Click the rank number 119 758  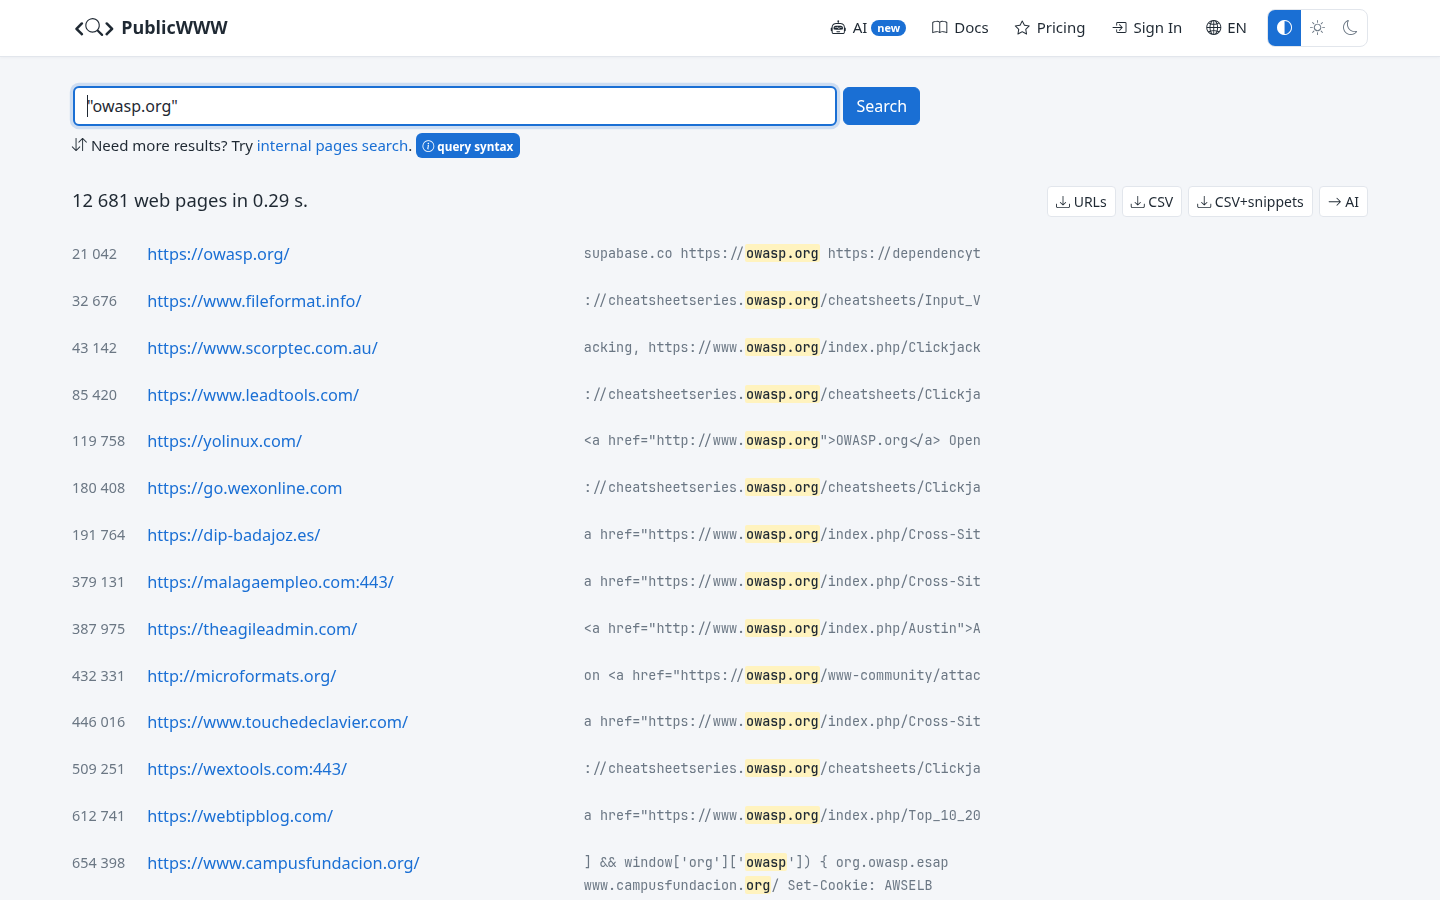point(98,441)
